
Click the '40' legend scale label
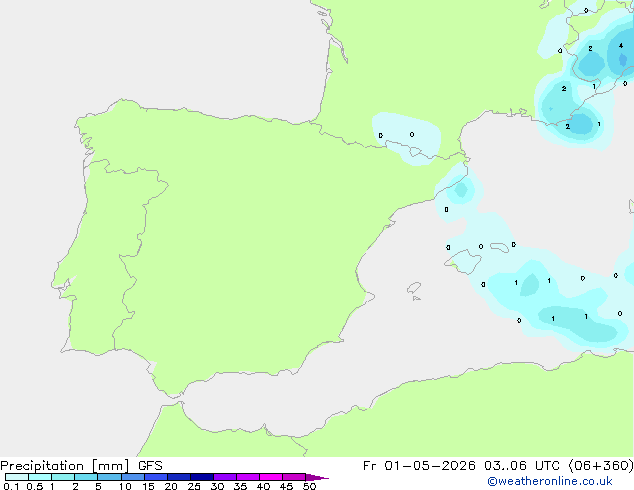pos(263,486)
